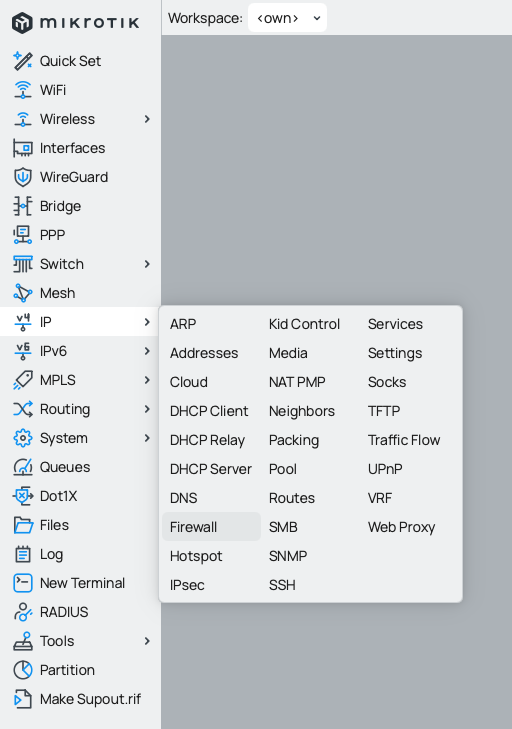The width and height of the screenshot is (512, 729).
Task: Select Routes in the IP submenu
Action: [292, 498]
